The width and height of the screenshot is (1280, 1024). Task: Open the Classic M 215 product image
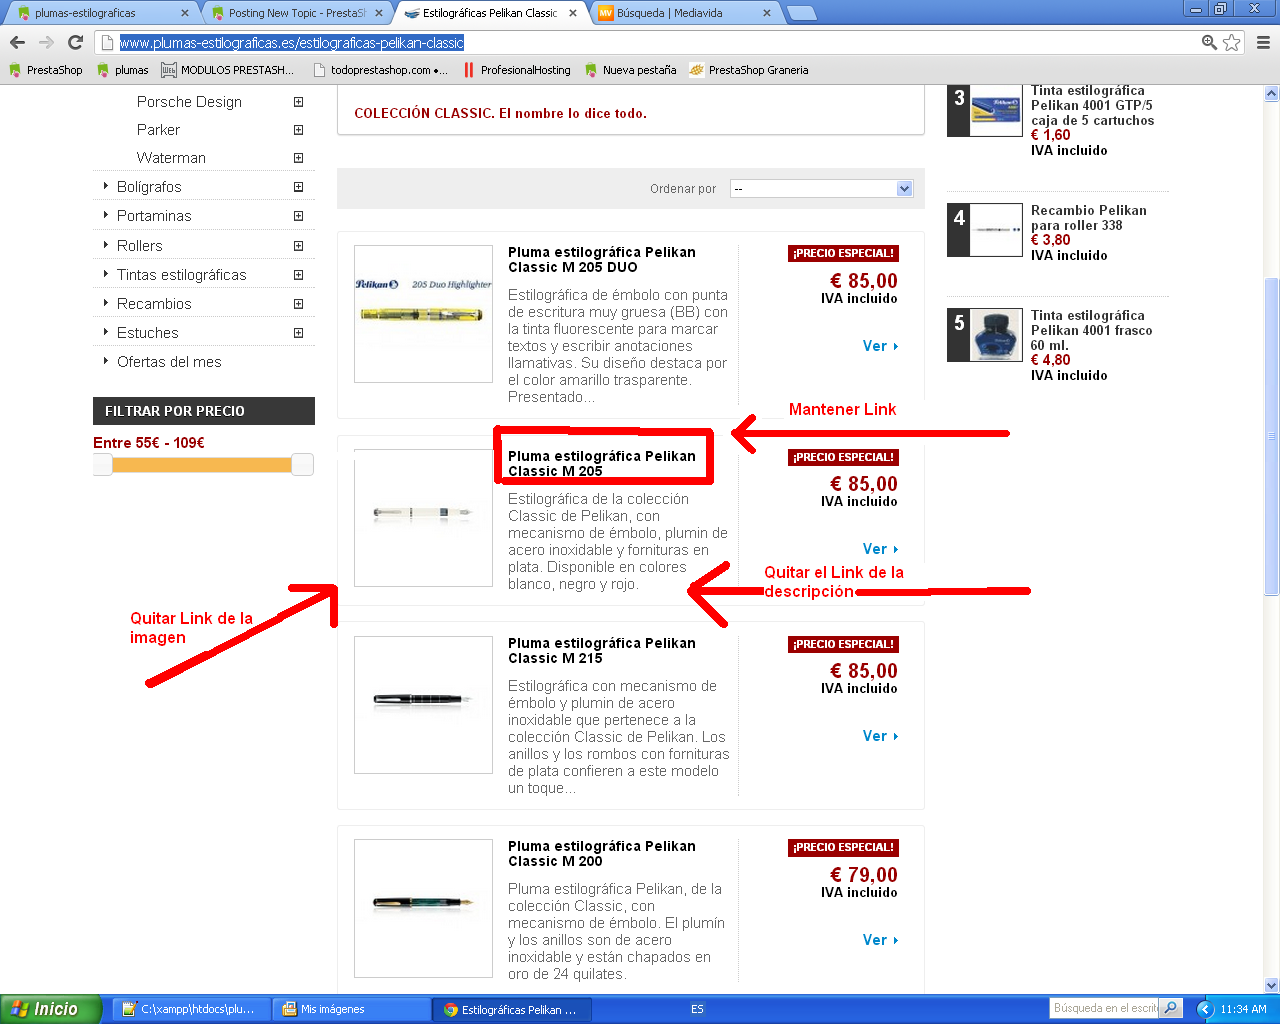[423, 705]
